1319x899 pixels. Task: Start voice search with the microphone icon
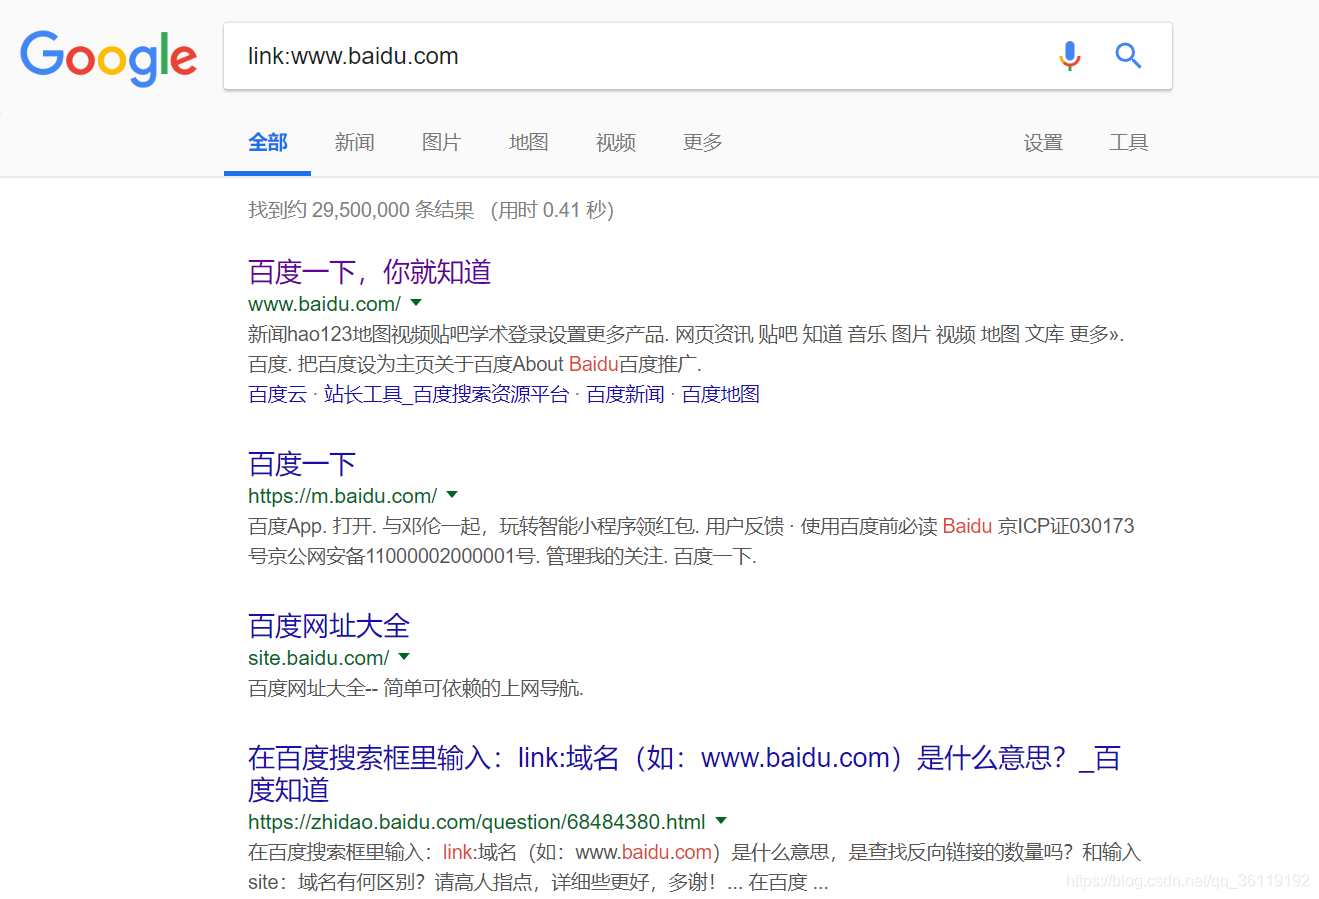(x=1070, y=56)
